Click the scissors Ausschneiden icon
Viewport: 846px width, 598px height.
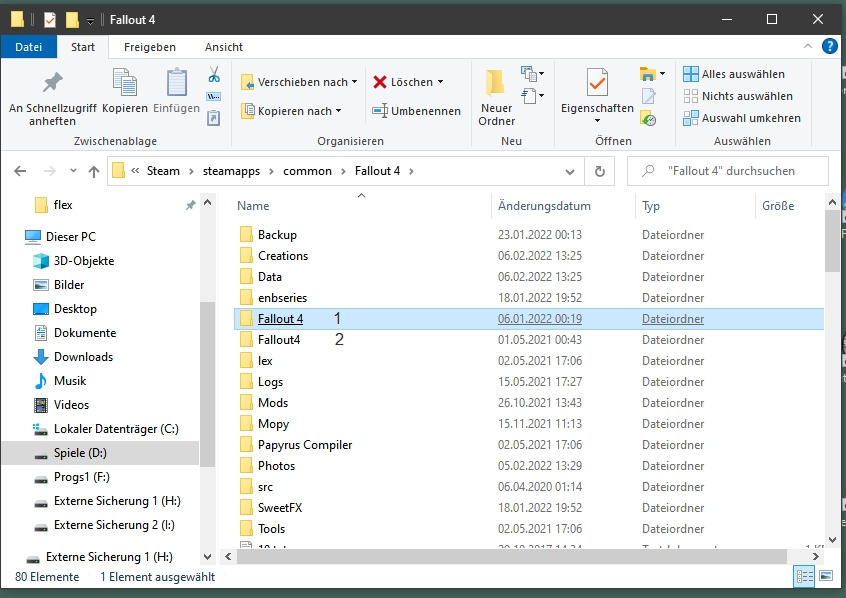[x=214, y=75]
